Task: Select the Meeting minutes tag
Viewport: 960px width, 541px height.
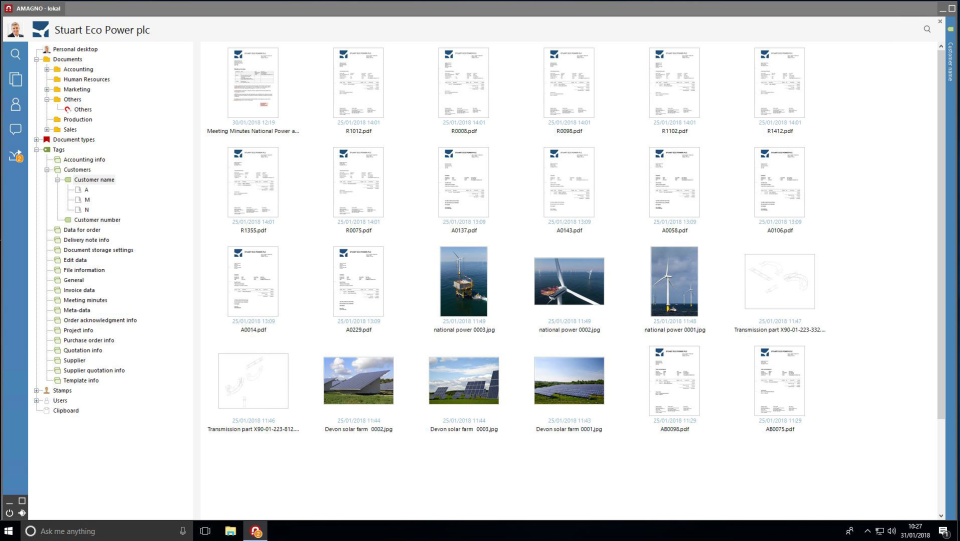Action: point(85,300)
